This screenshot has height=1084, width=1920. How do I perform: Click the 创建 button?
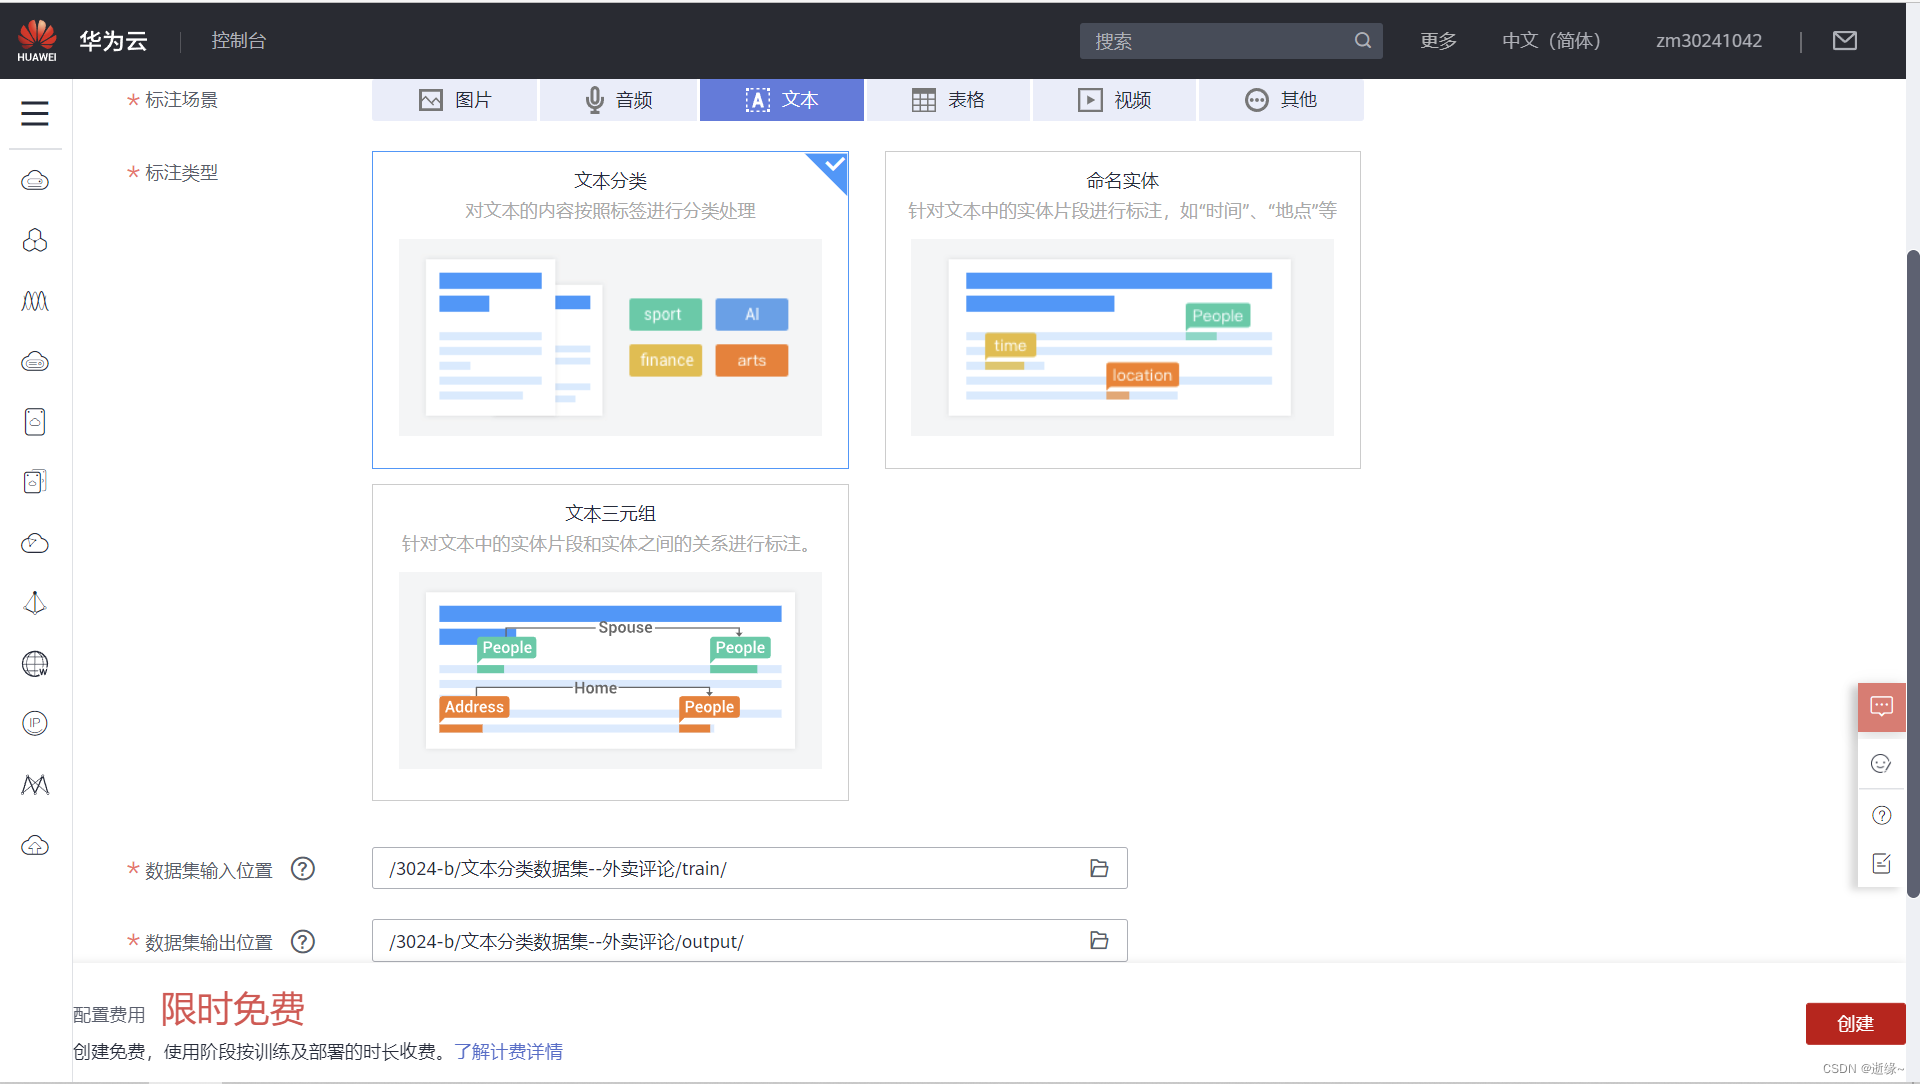click(1855, 1024)
